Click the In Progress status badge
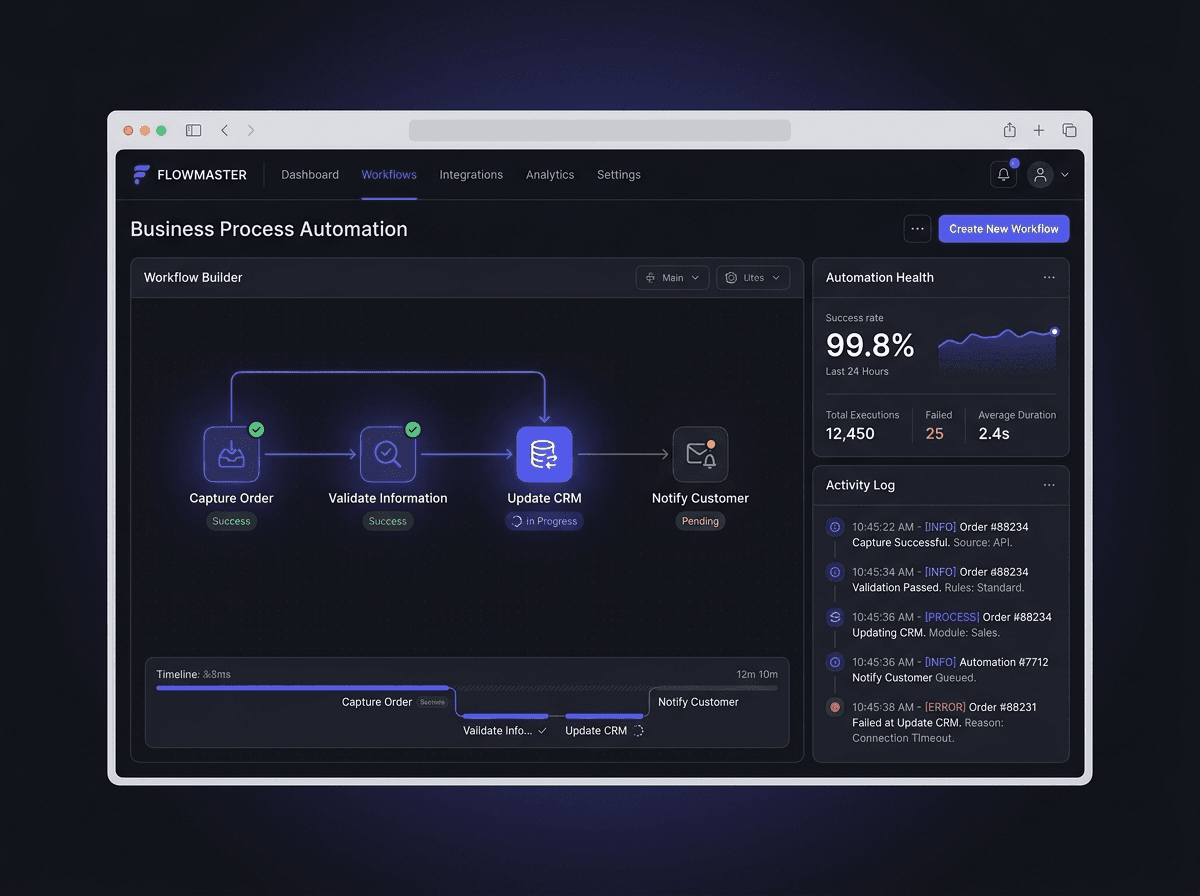The width and height of the screenshot is (1200, 896). pyautogui.click(x=544, y=521)
